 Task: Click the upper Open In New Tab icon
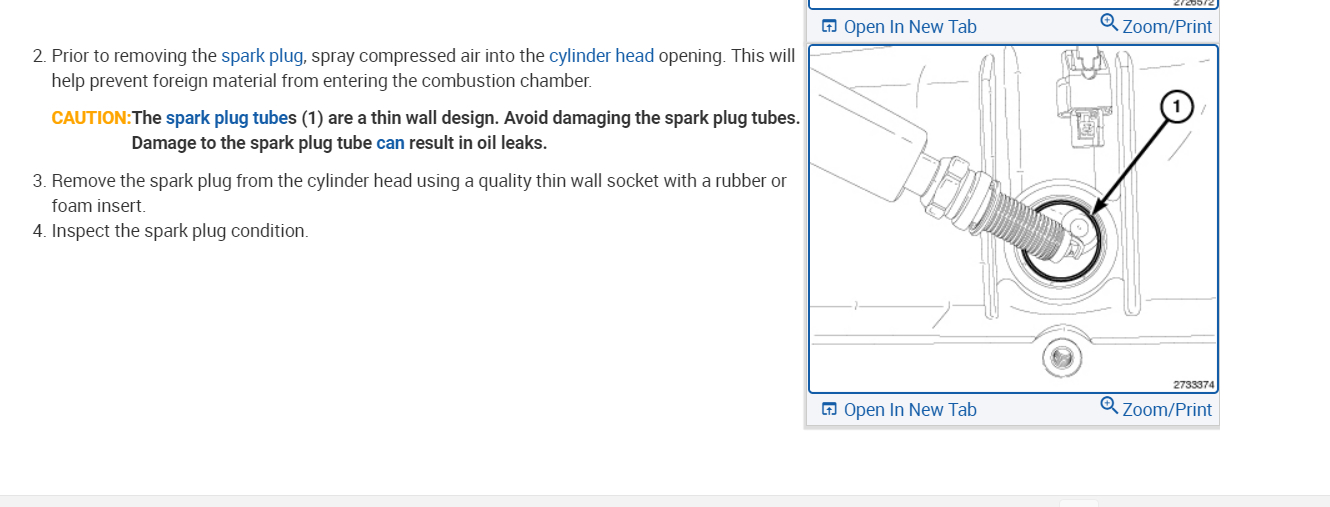[x=829, y=27]
